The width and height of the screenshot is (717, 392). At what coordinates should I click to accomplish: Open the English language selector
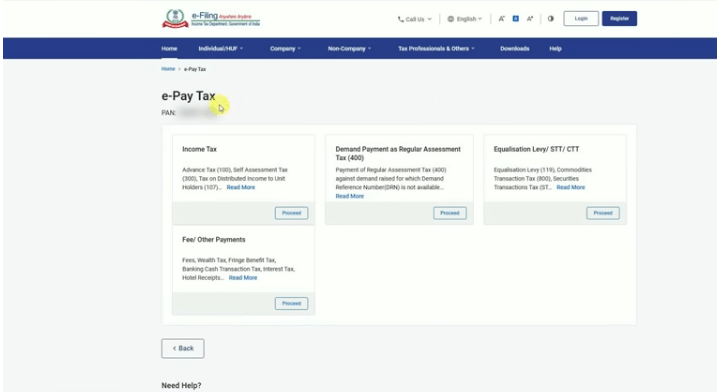click(x=465, y=19)
